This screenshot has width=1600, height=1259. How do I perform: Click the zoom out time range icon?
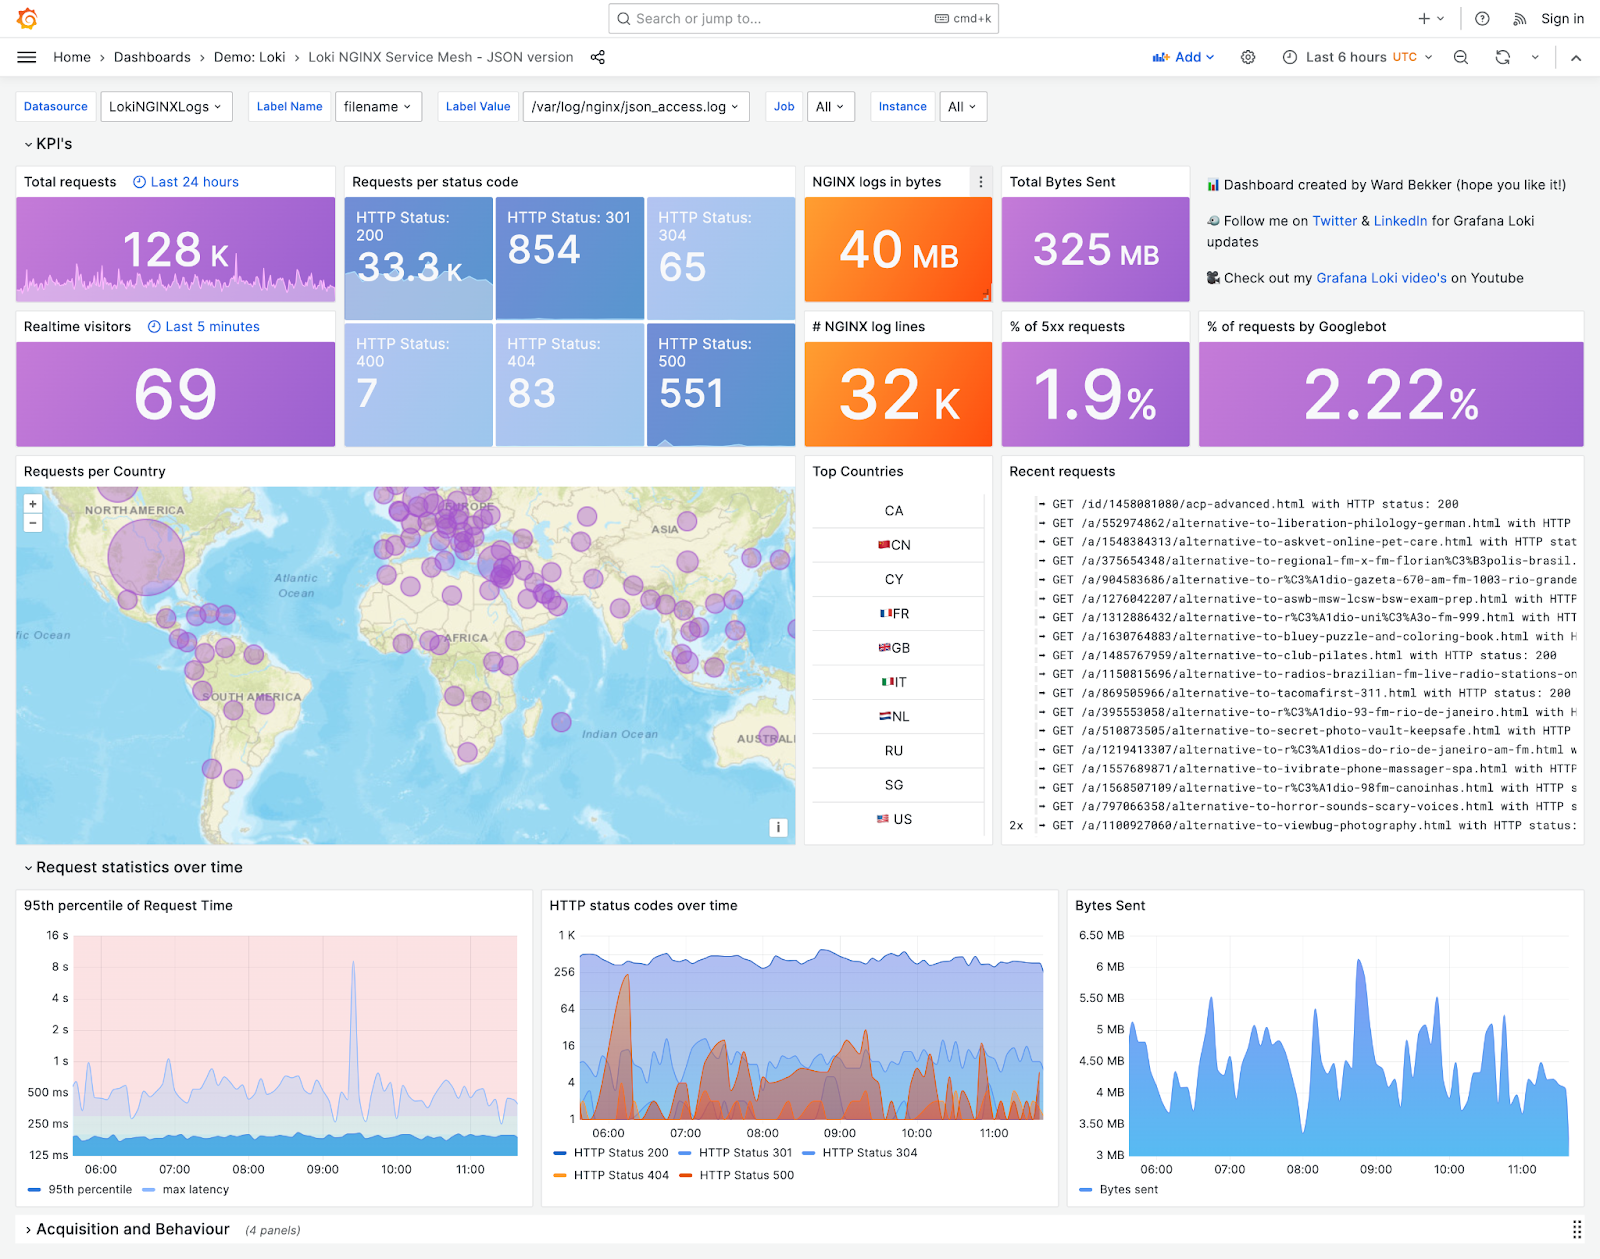[x=1461, y=57]
